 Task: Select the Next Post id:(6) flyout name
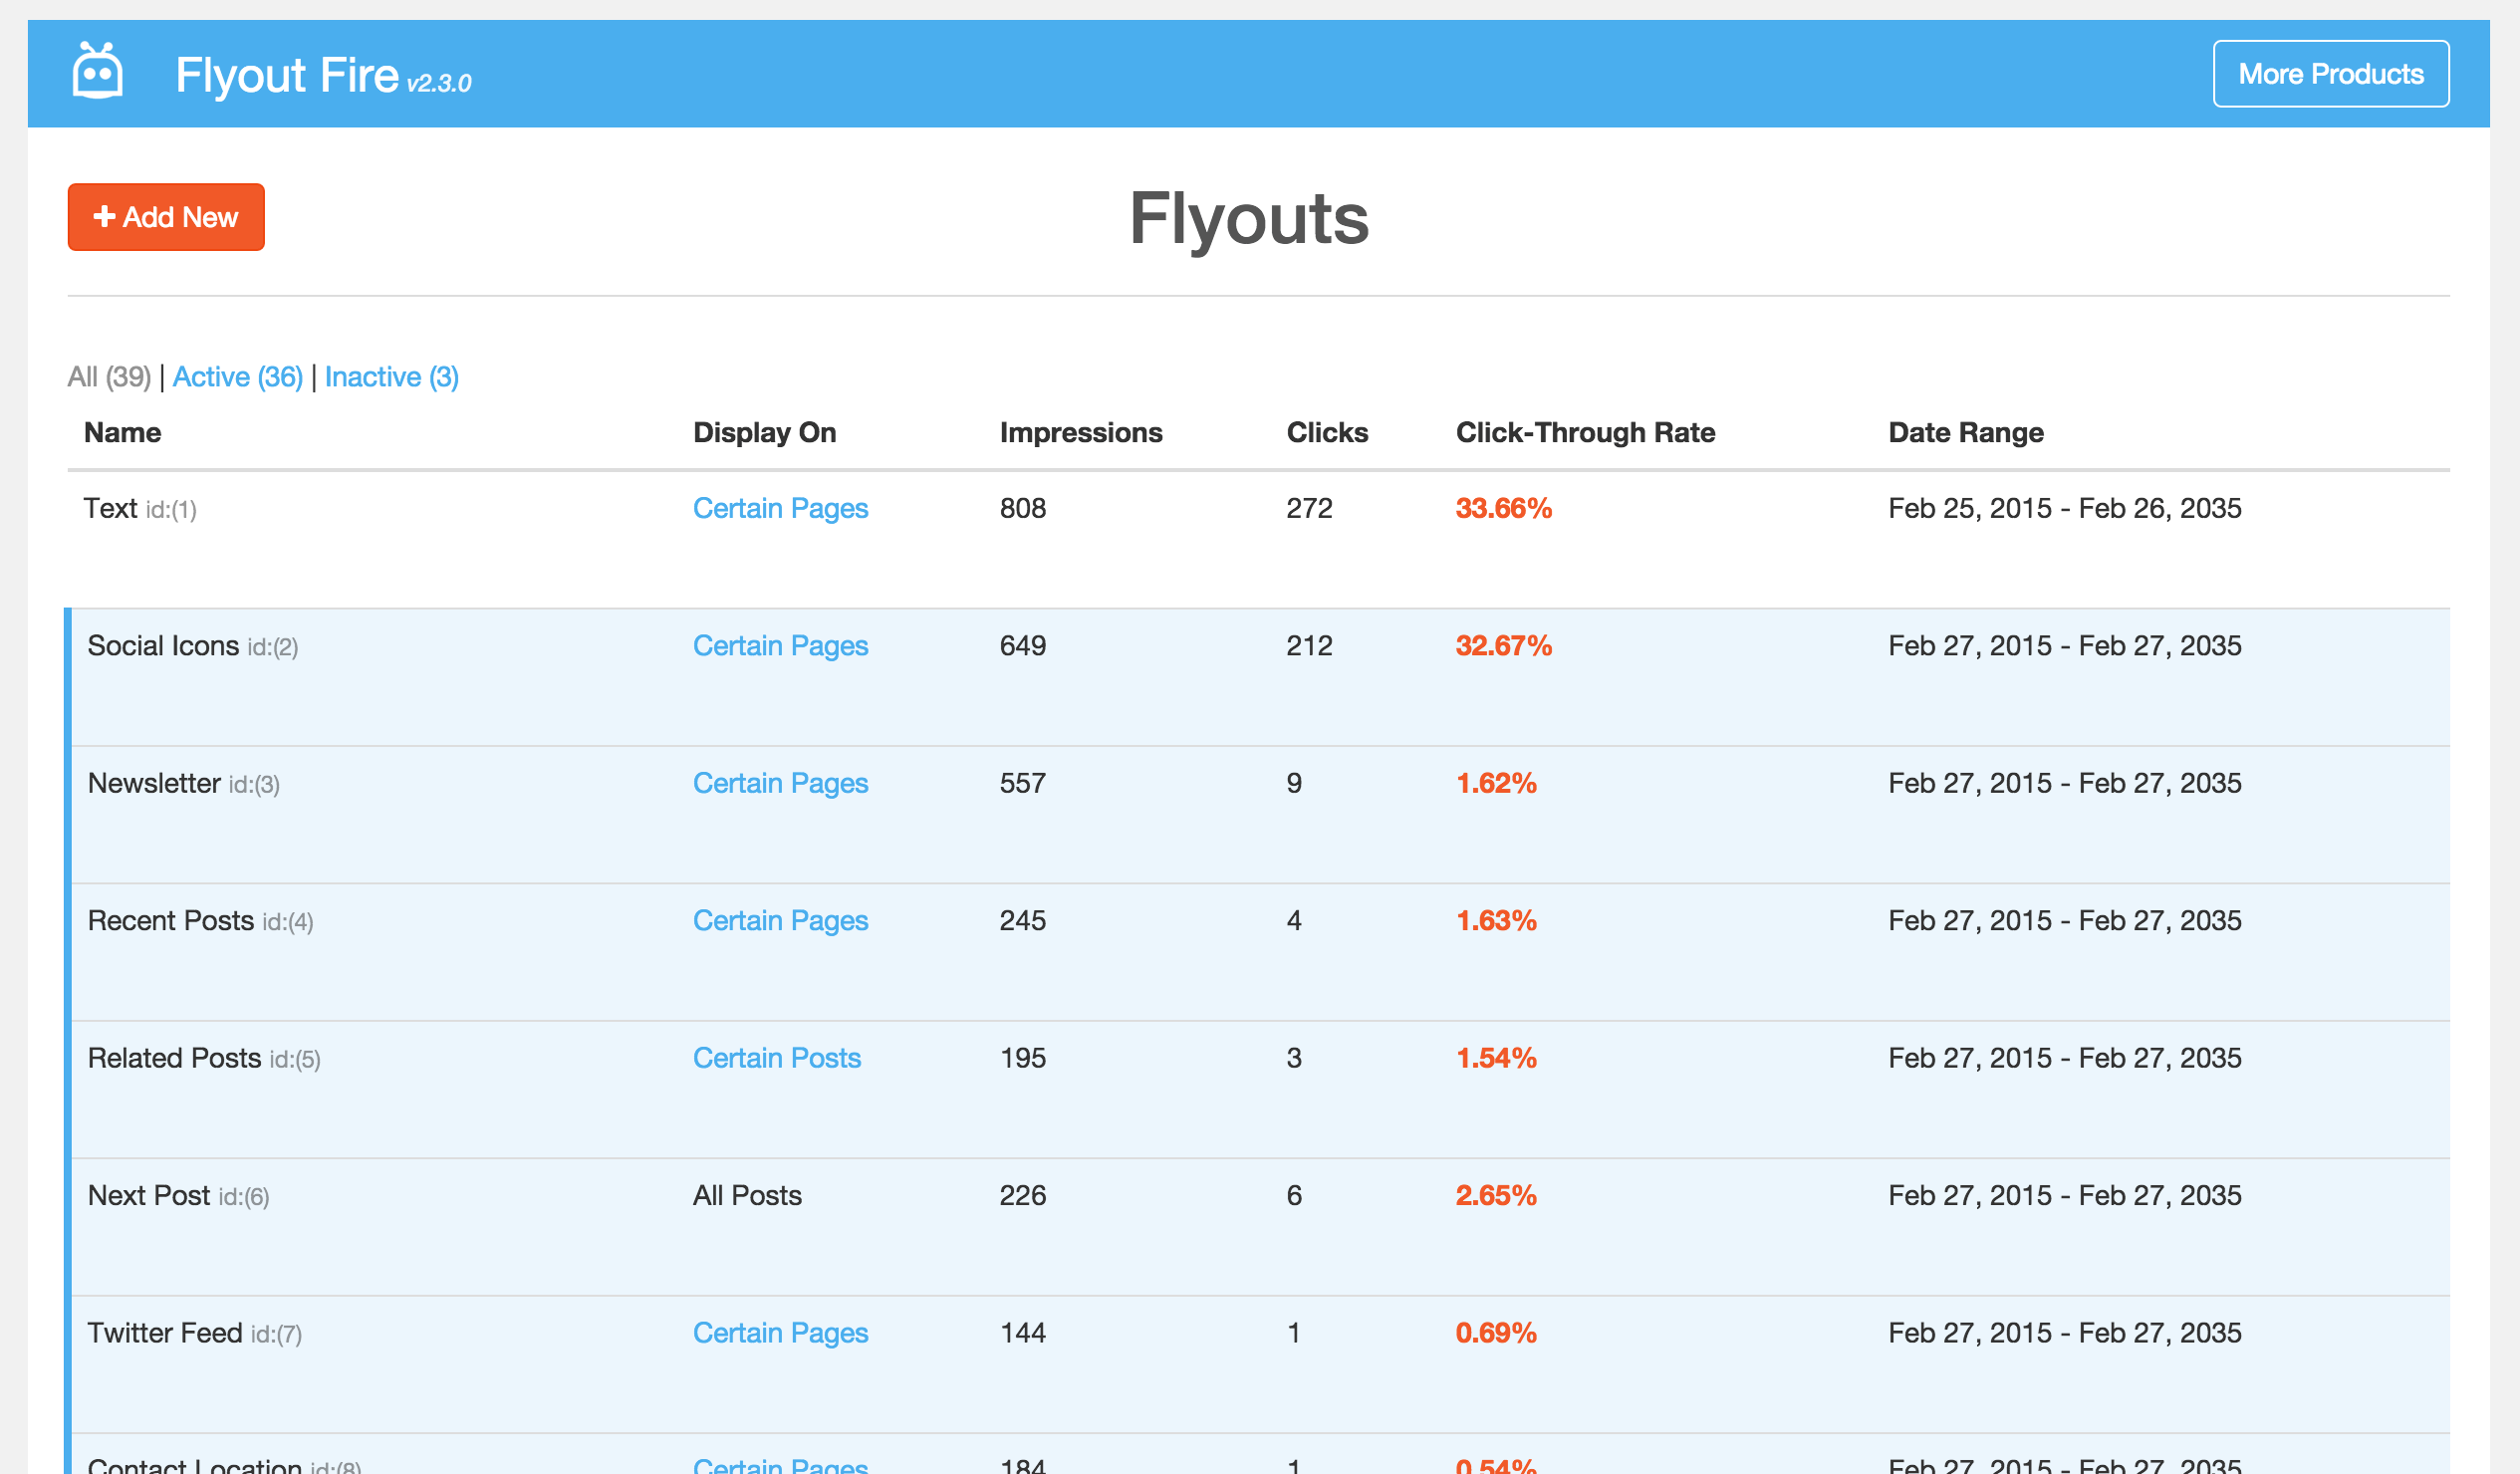pyautogui.click(x=149, y=1196)
